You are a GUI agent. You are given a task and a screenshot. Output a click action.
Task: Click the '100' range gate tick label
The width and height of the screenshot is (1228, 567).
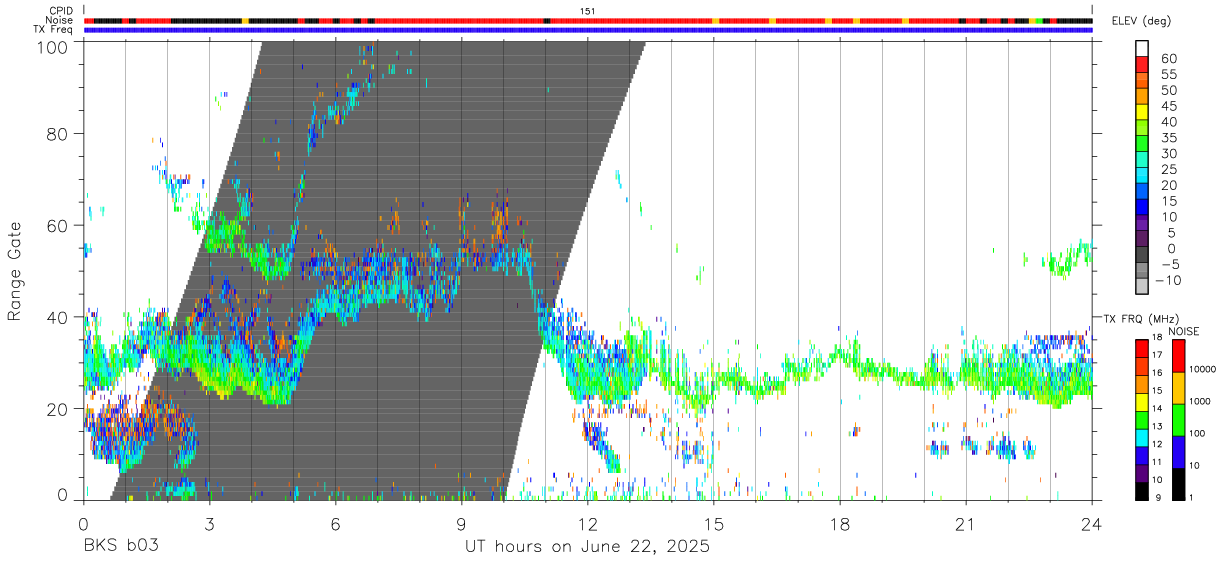coord(51,47)
